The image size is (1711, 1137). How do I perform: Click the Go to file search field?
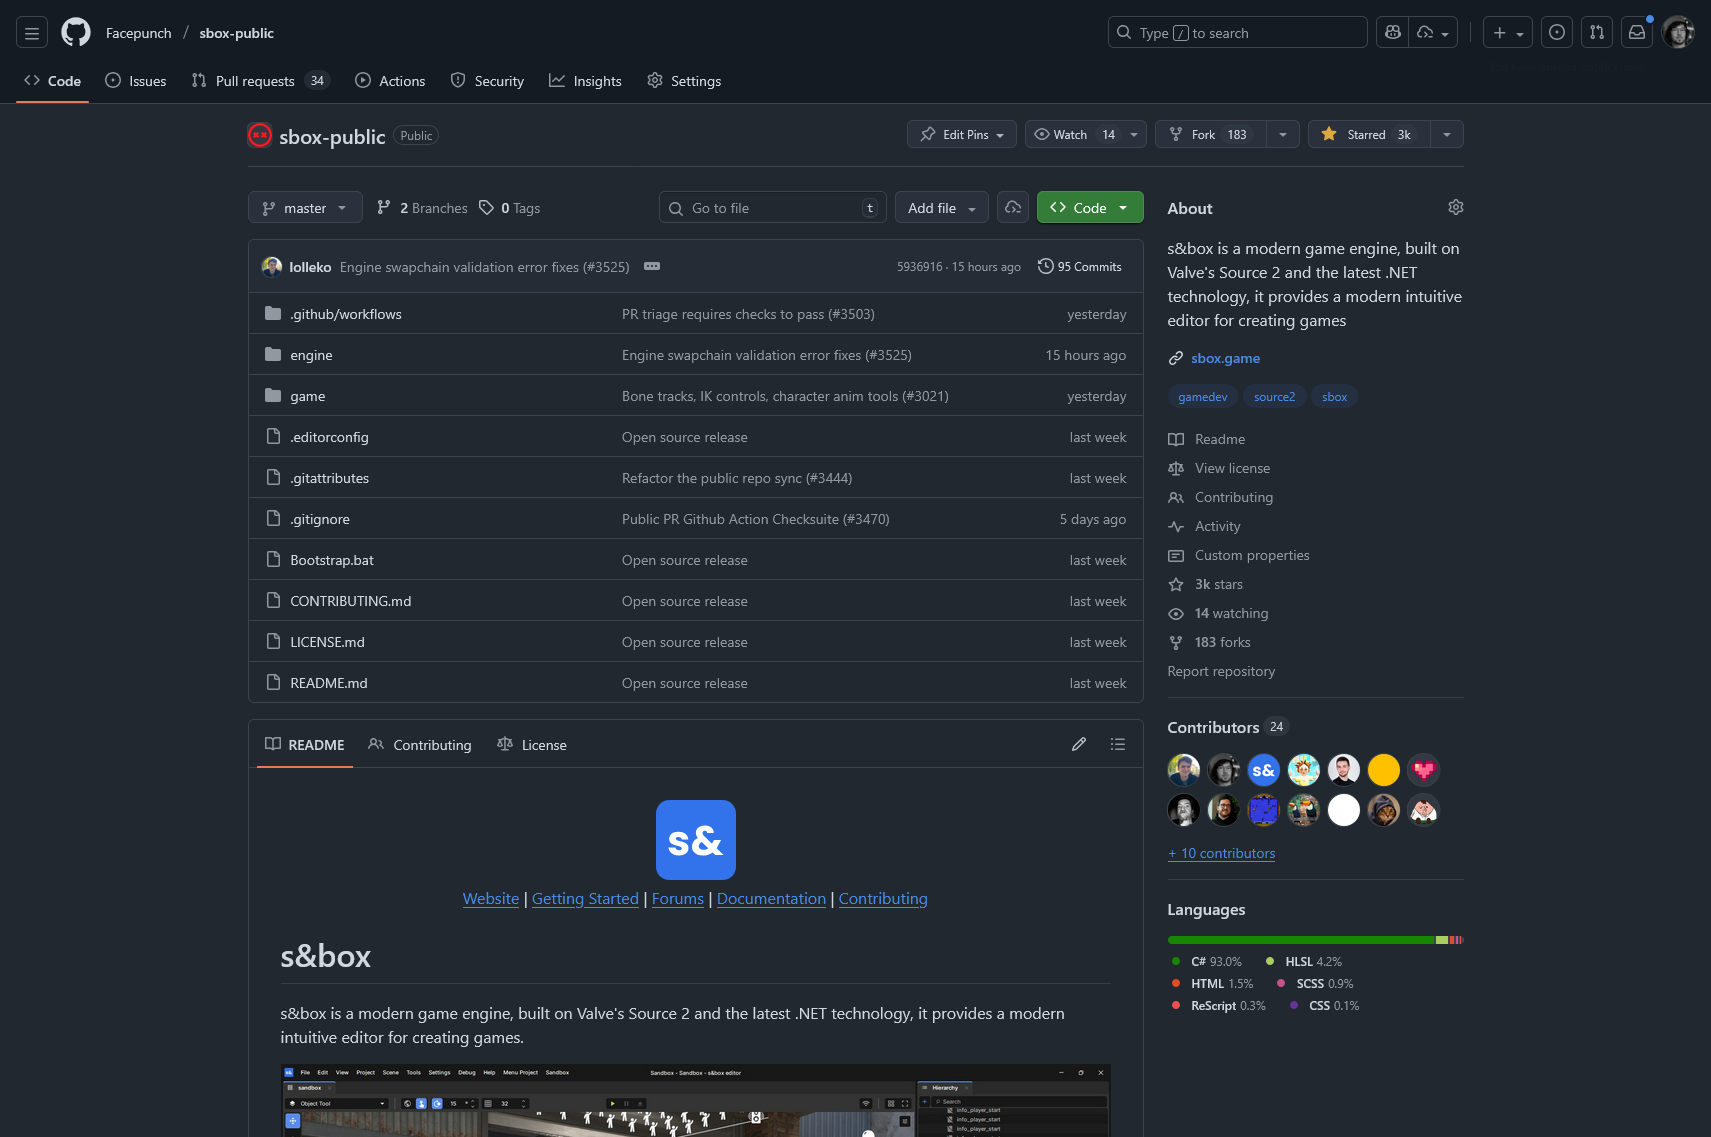click(x=772, y=208)
